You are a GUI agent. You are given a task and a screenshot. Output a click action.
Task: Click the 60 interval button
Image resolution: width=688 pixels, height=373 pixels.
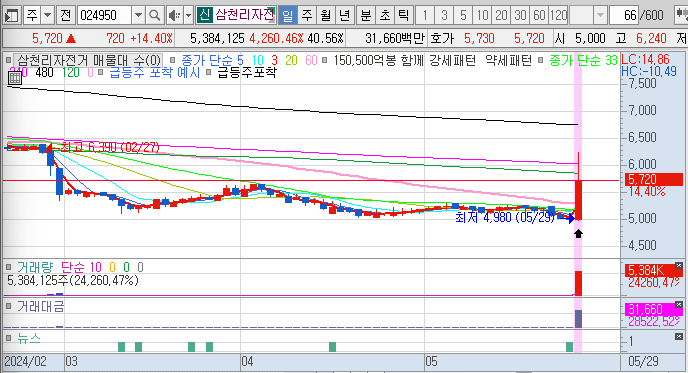[539, 16]
